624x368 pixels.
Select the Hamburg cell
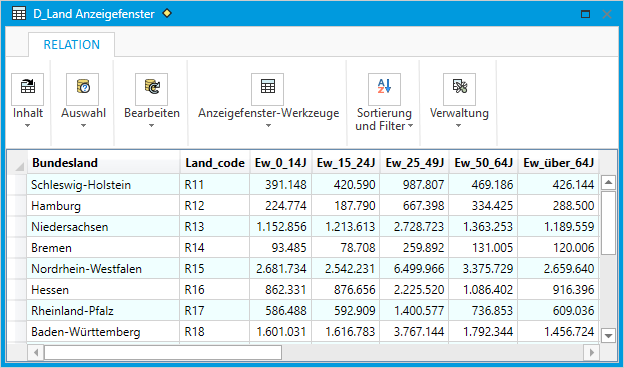click(103, 206)
